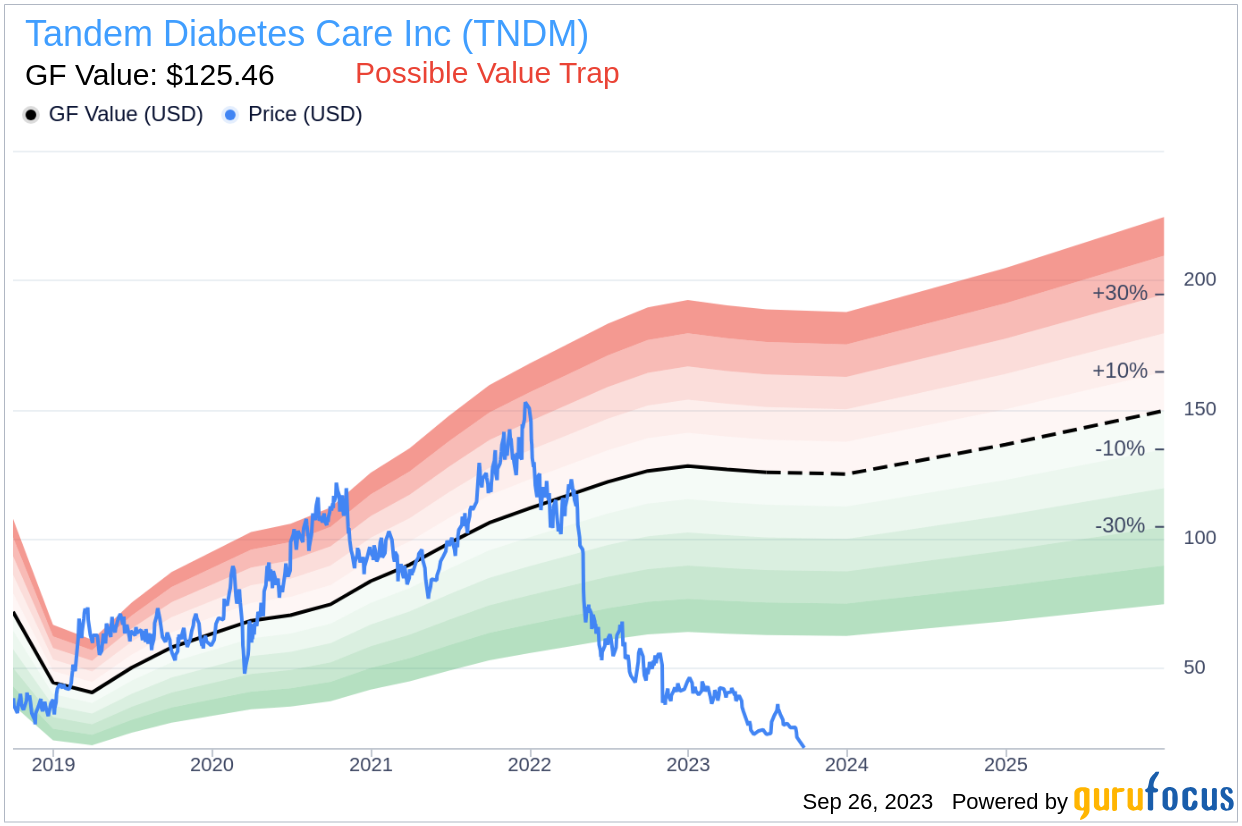Select the 2019 x-axis label
Image resolution: width=1242 pixels, height=826 pixels.
click(x=53, y=766)
